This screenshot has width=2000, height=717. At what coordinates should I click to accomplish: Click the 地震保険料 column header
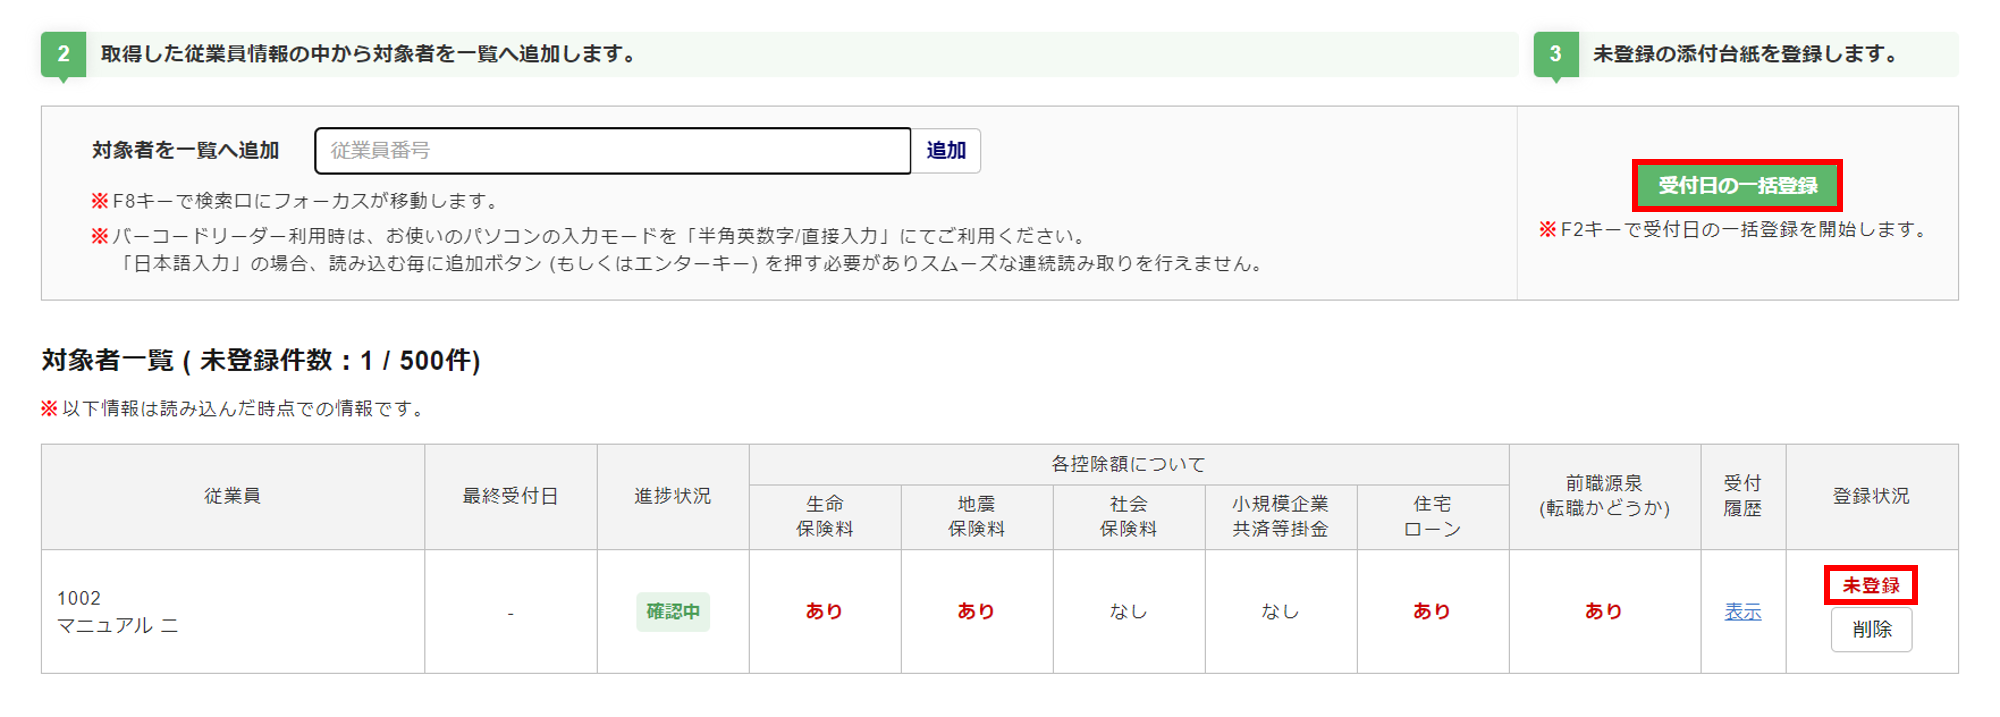[x=977, y=517]
